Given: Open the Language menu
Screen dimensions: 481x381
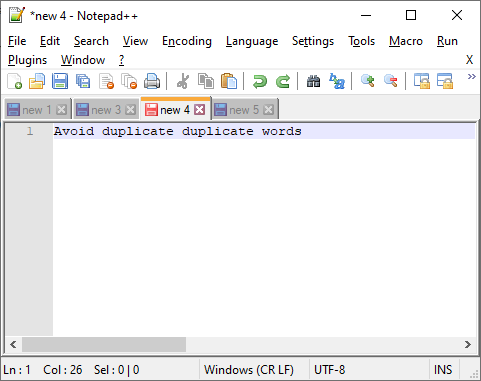Looking at the screenshot, I should (x=252, y=41).
